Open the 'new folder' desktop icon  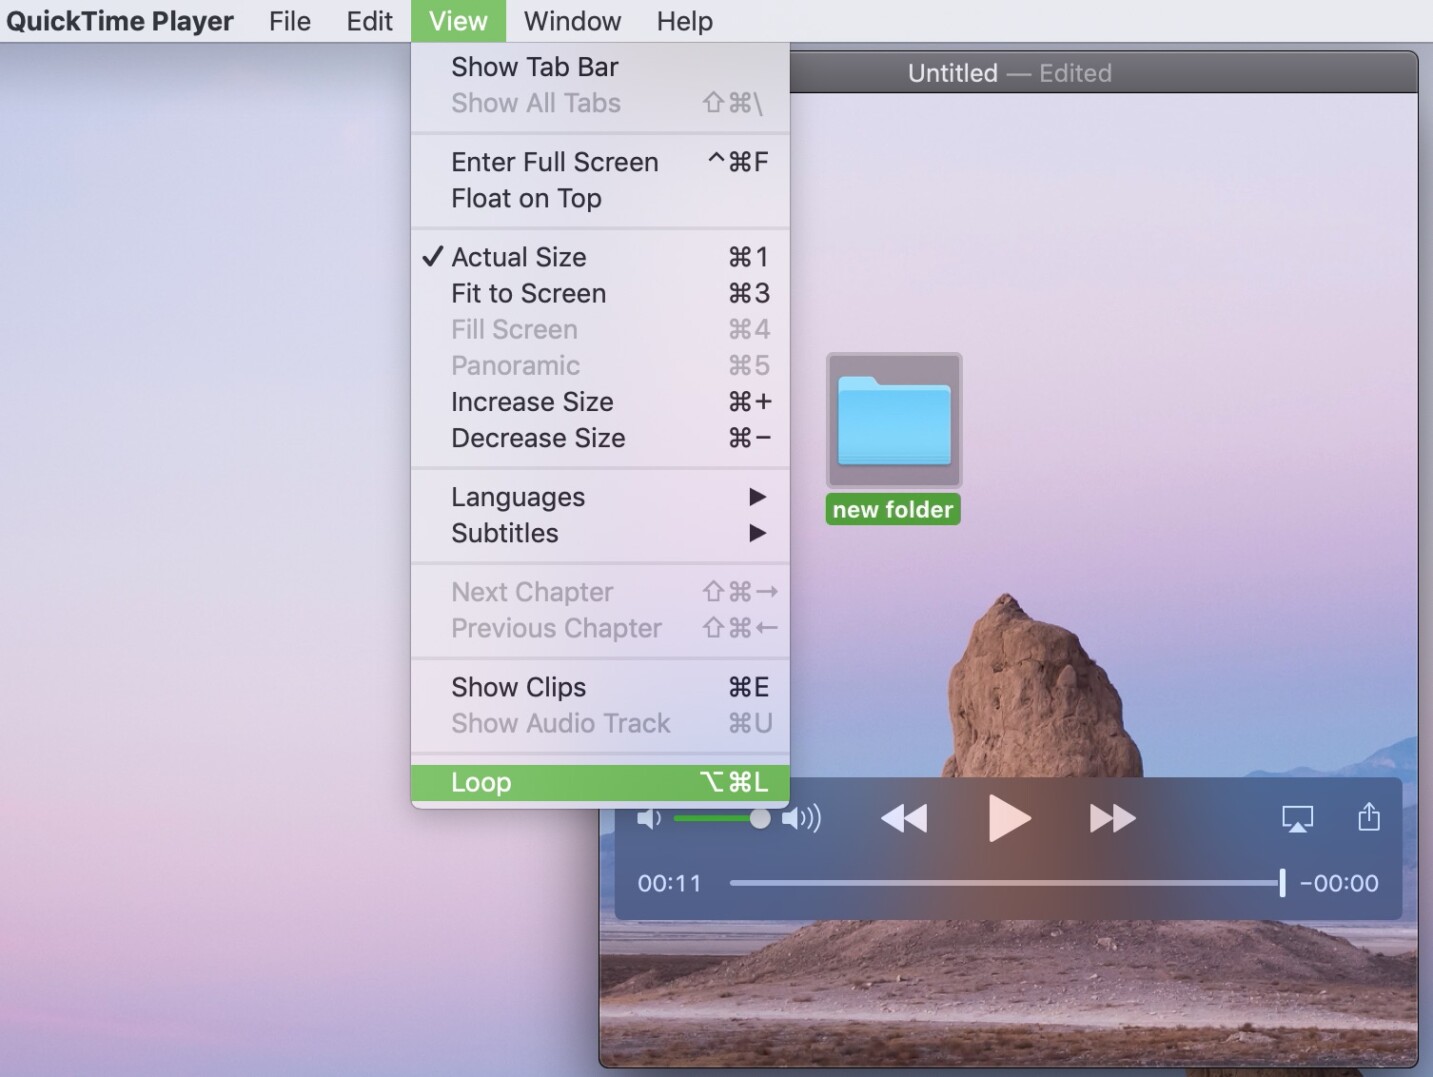[x=892, y=420]
